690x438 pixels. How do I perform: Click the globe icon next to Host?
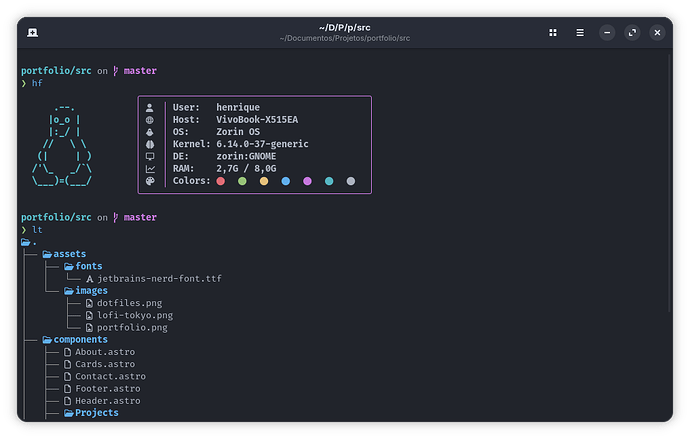[150, 119]
